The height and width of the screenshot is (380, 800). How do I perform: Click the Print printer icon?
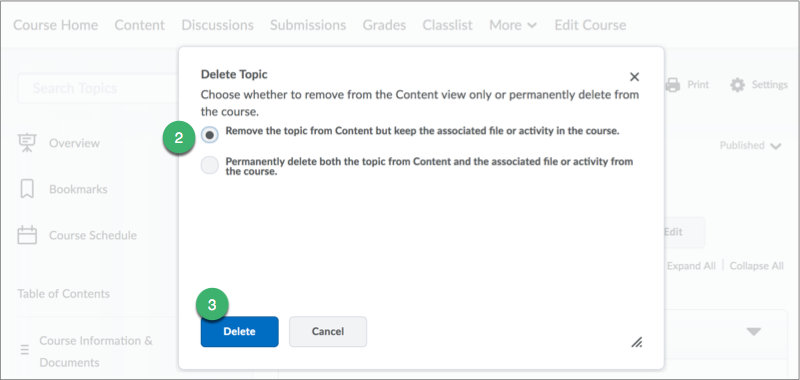point(673,85)
